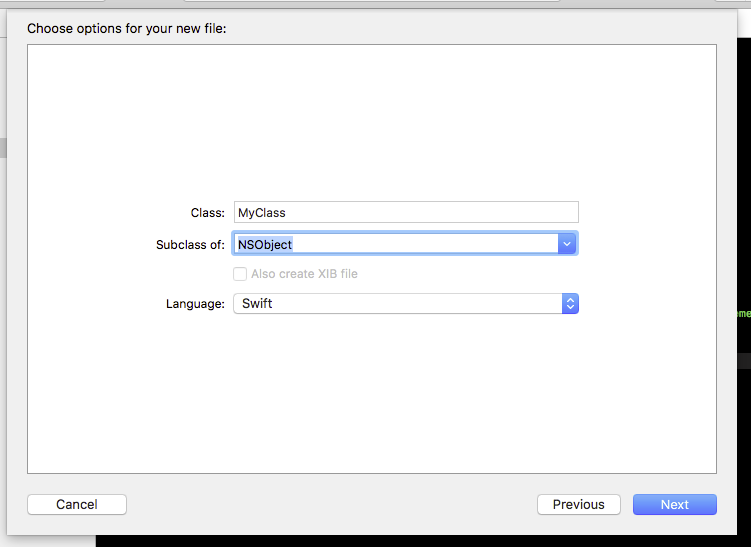Click the "Choose options for your new file" heading

point(127,28)
